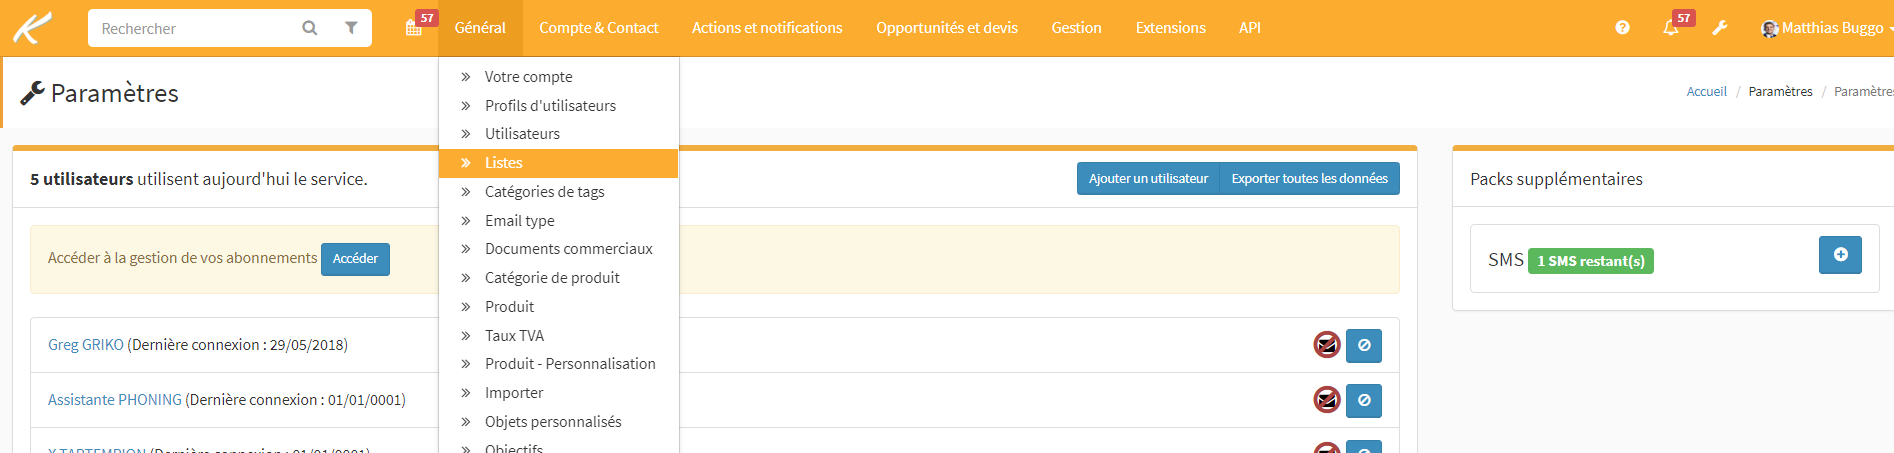Viewport: 1894px width, 453px height.
Task: Select Utilisateurs menu entry
Action: [558, 134]
